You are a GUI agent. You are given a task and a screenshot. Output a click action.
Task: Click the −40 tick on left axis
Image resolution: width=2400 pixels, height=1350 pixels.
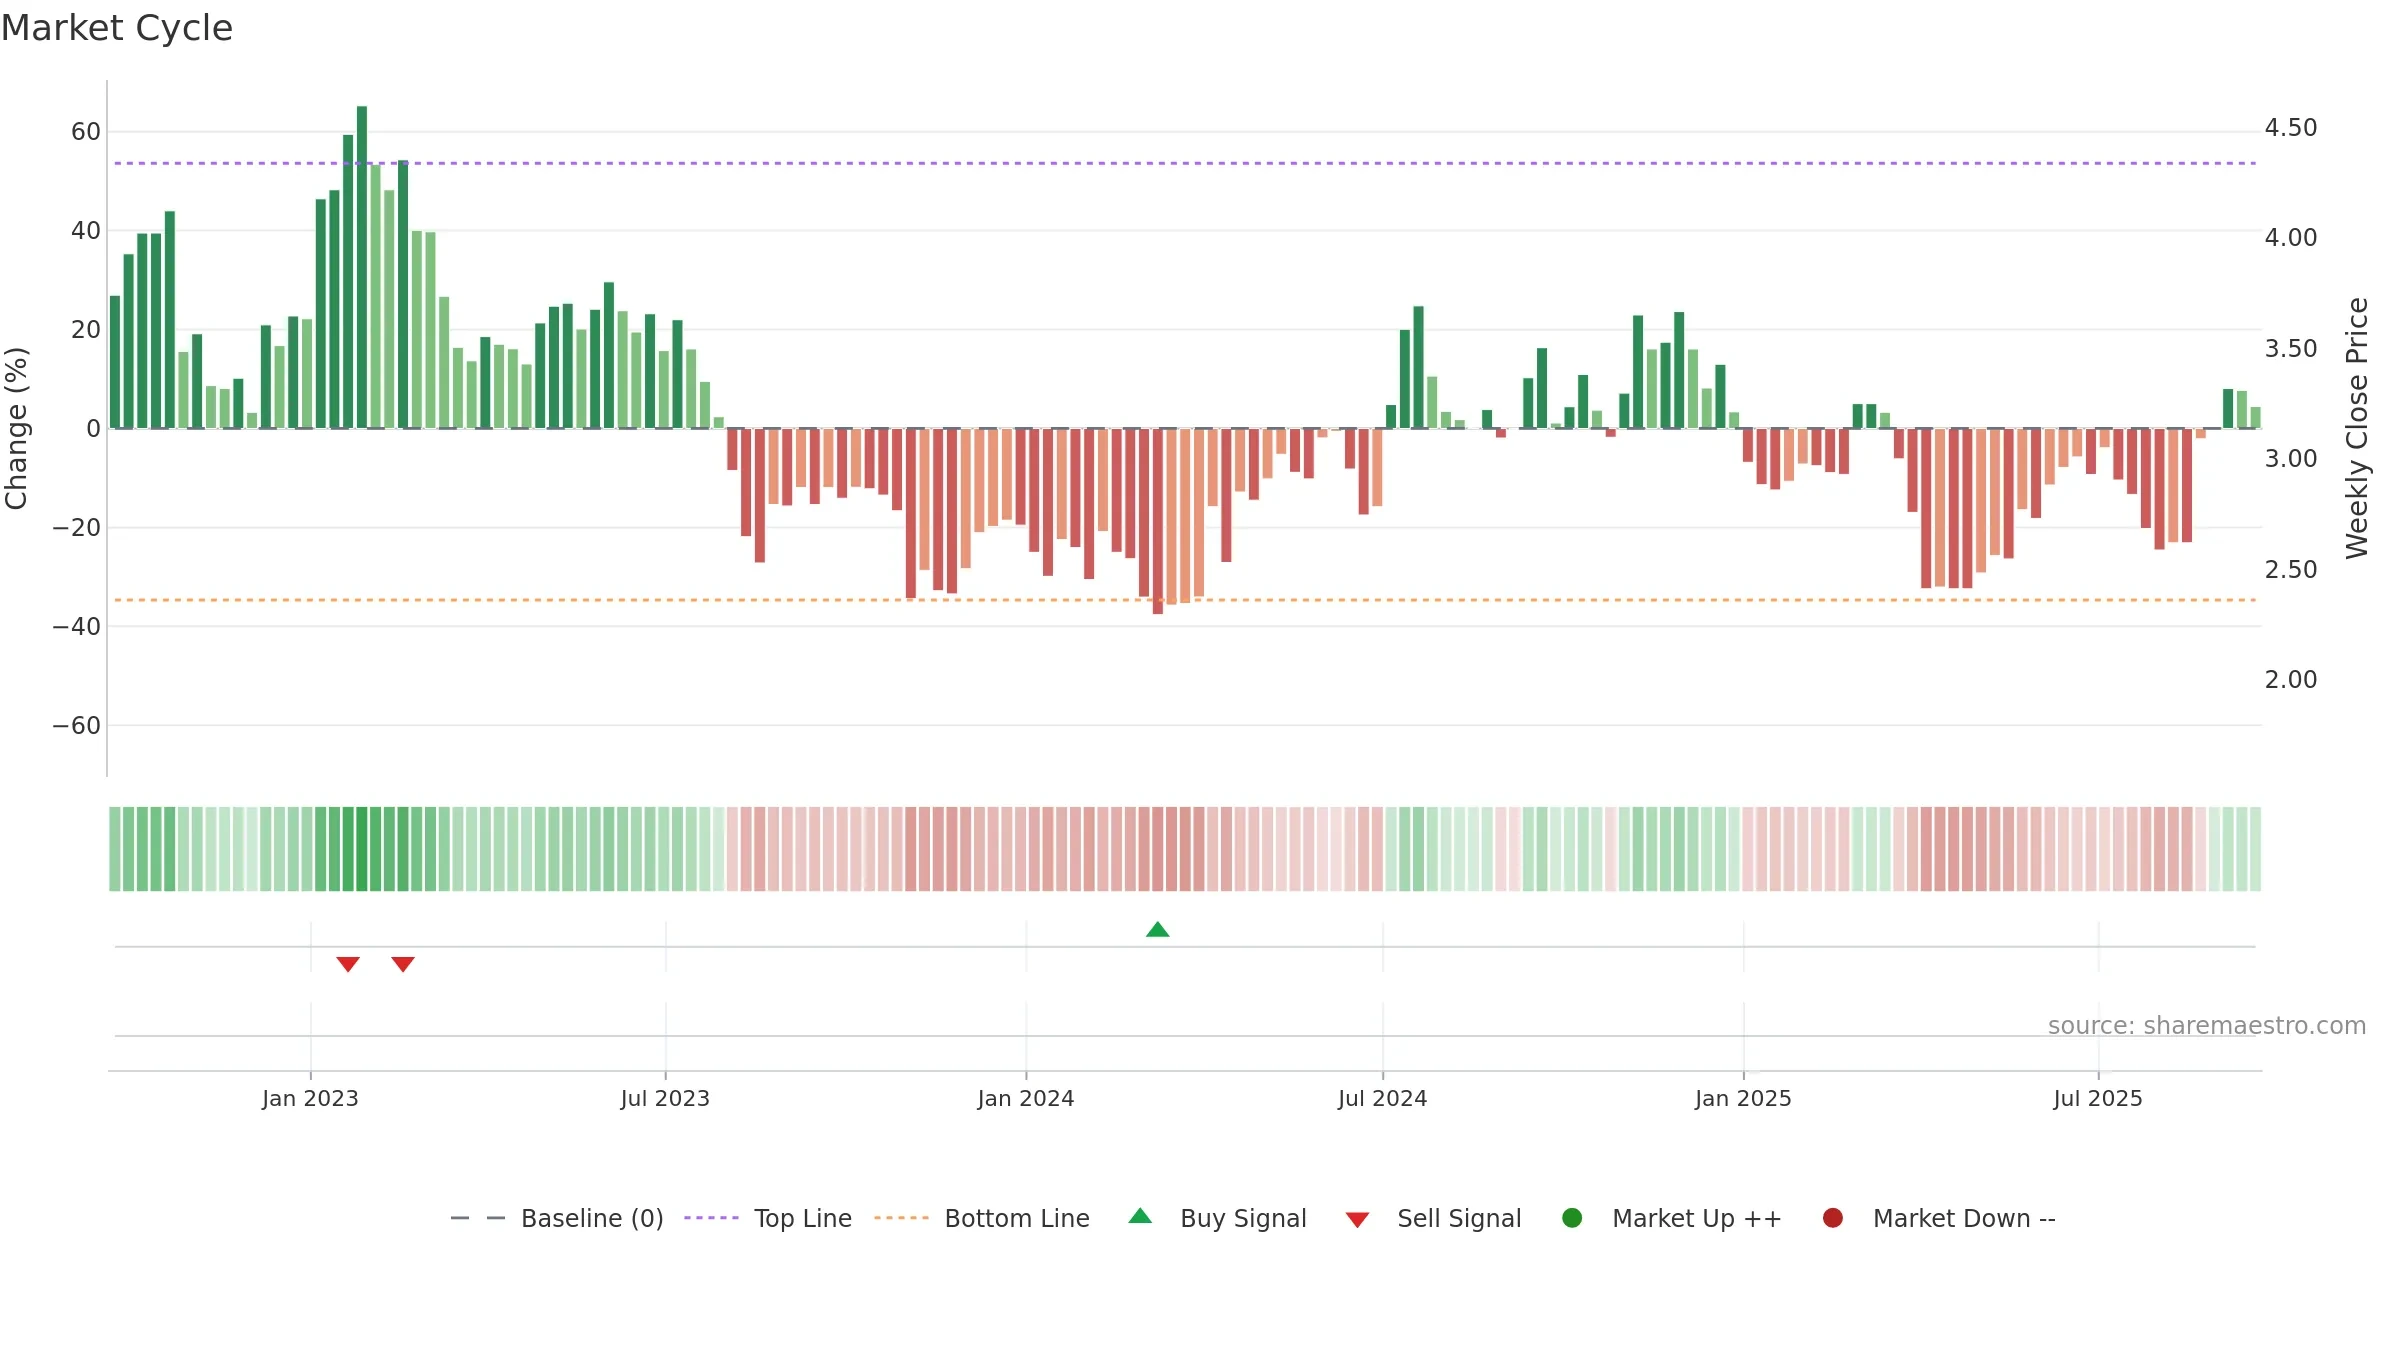click(77, 627)
